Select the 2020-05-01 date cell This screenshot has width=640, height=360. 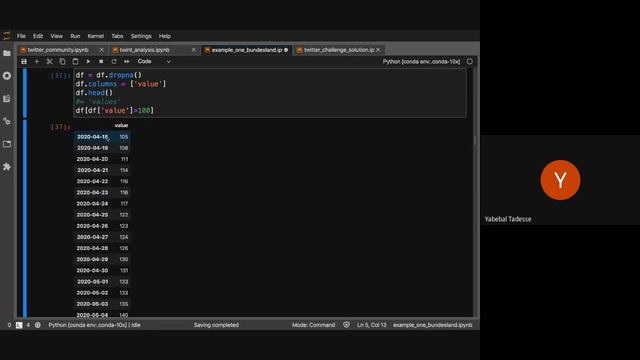point(92,282)
